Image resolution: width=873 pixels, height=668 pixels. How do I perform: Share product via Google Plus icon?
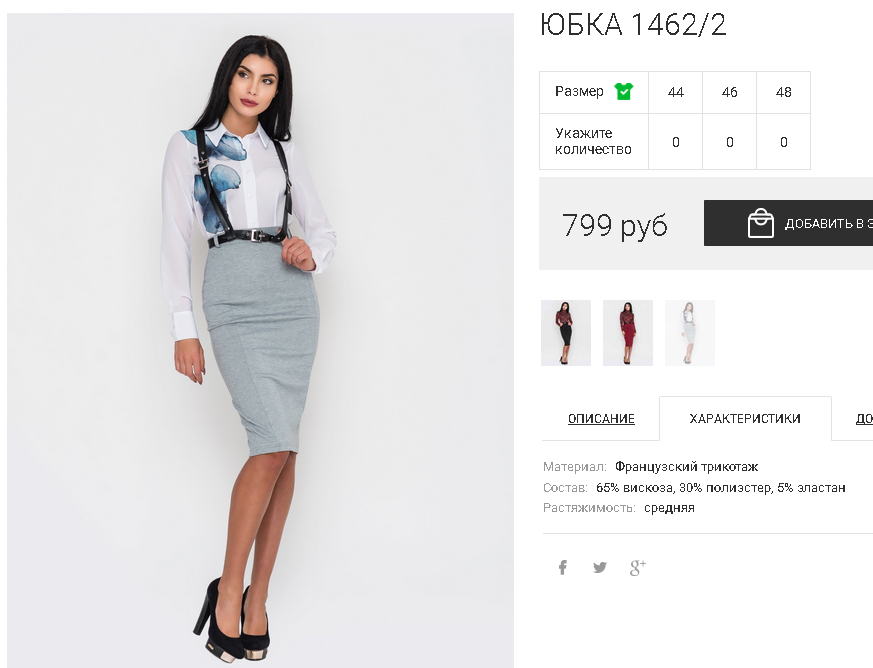tap(637, 567)
